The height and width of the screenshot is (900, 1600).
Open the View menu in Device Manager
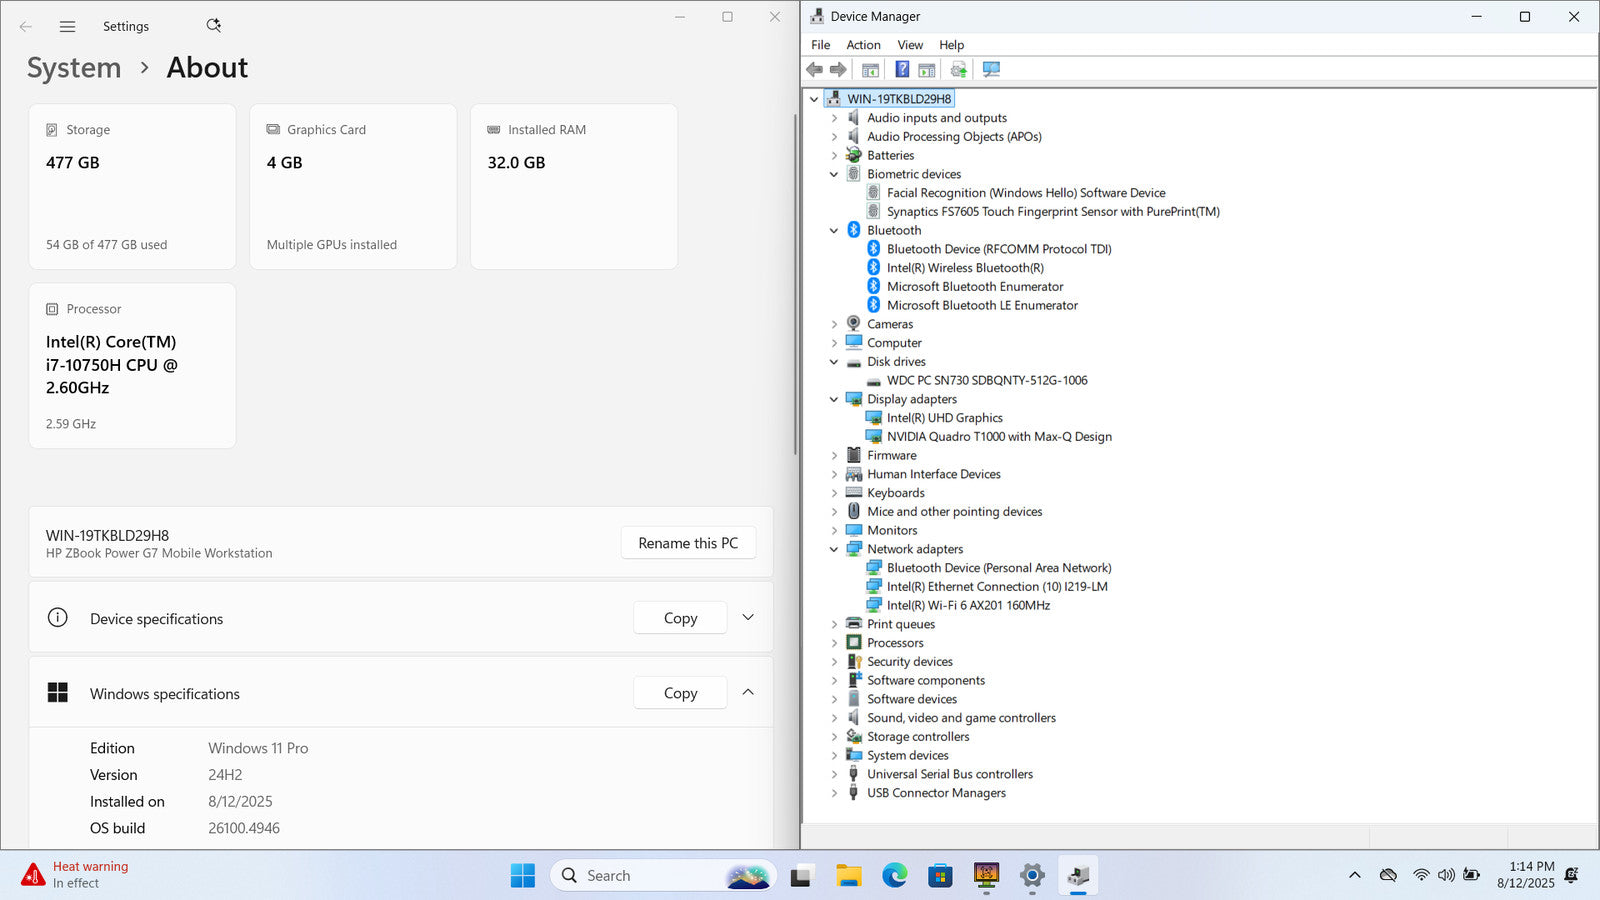pyautogui.click(x=909, y=45)
